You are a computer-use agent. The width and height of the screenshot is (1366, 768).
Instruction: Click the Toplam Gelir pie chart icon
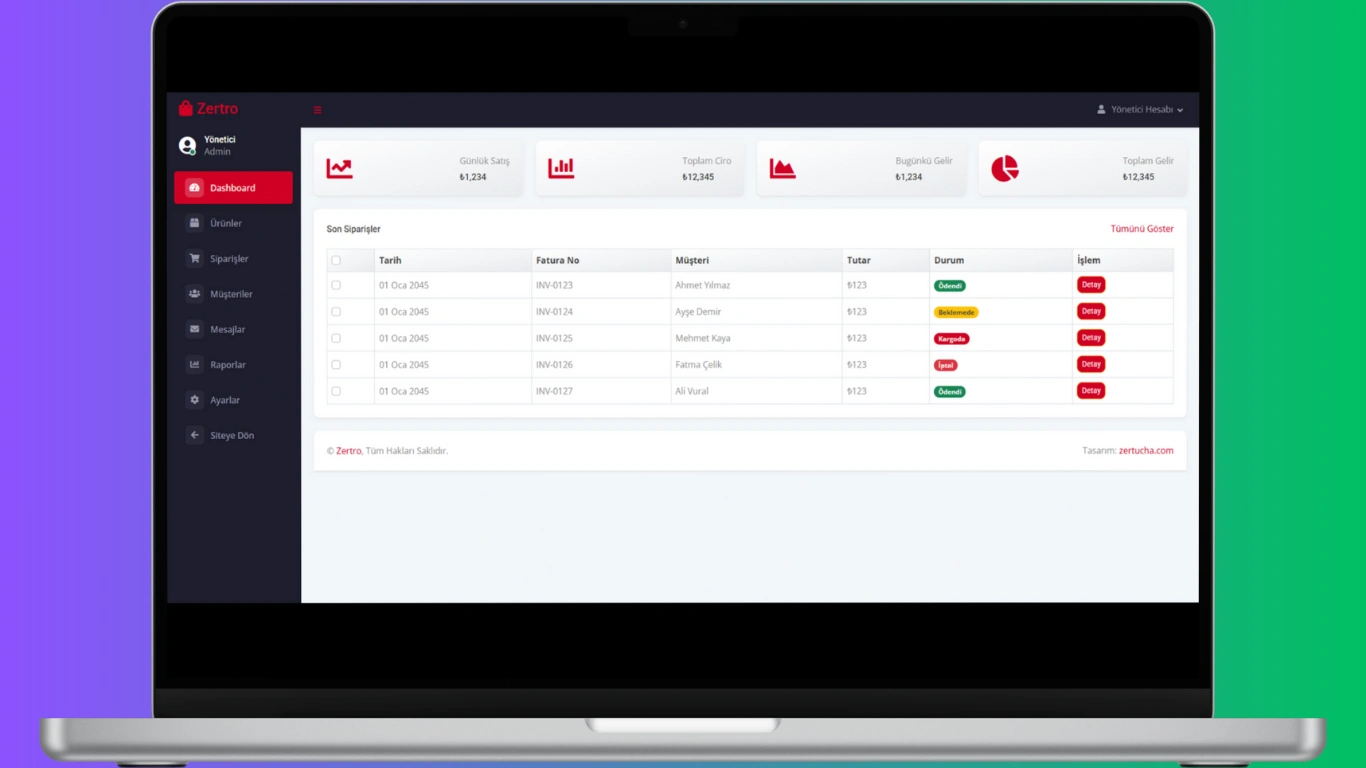coord(1004,169)
